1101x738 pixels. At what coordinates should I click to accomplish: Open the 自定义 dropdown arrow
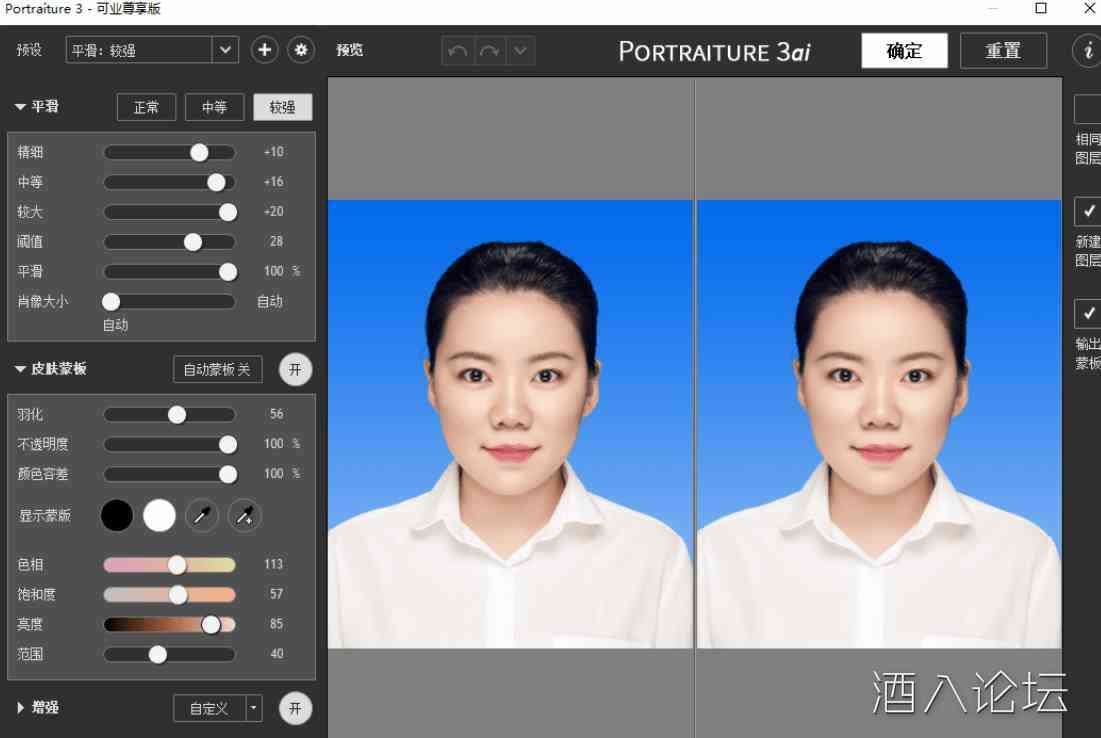(254, 708)
